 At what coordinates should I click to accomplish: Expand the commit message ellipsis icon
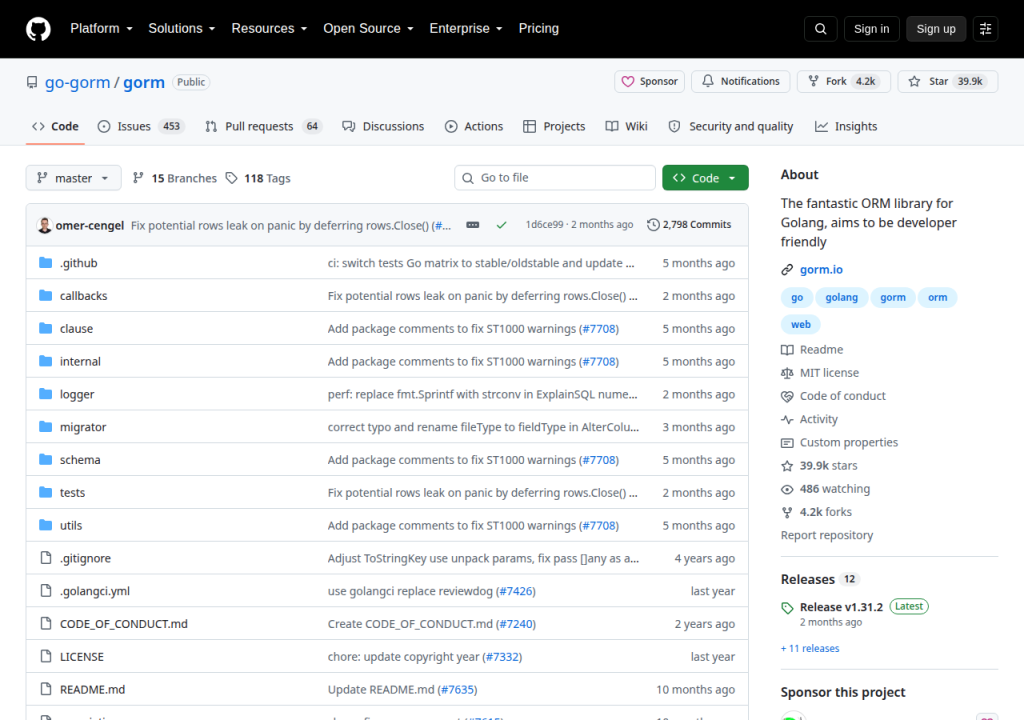pos(473,225)
